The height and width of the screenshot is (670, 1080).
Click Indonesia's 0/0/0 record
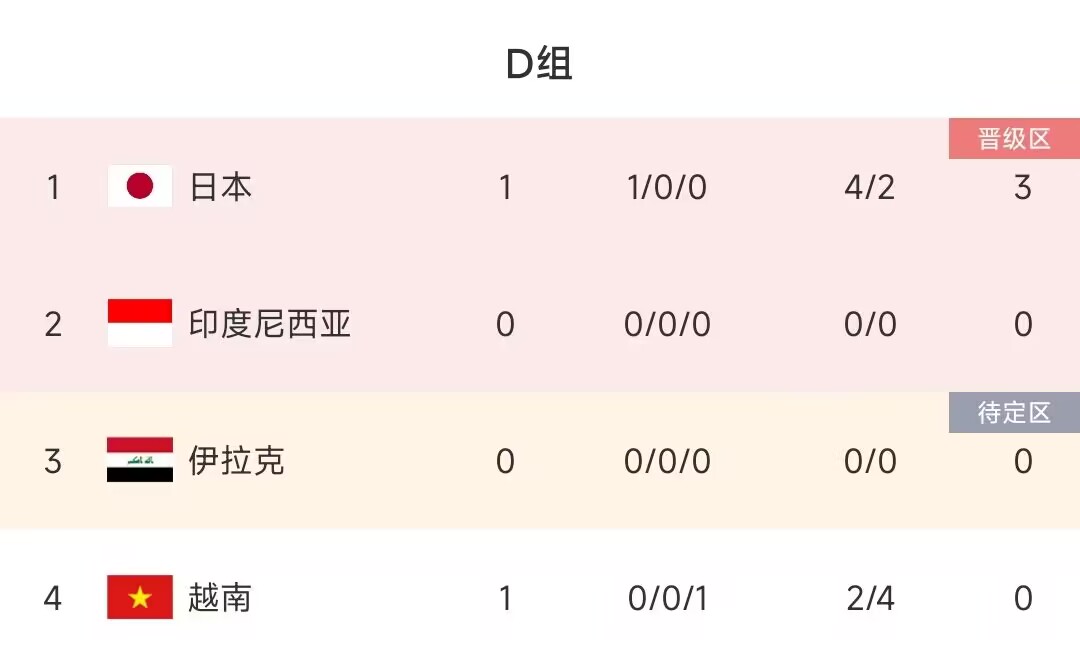tap(667, 324)
